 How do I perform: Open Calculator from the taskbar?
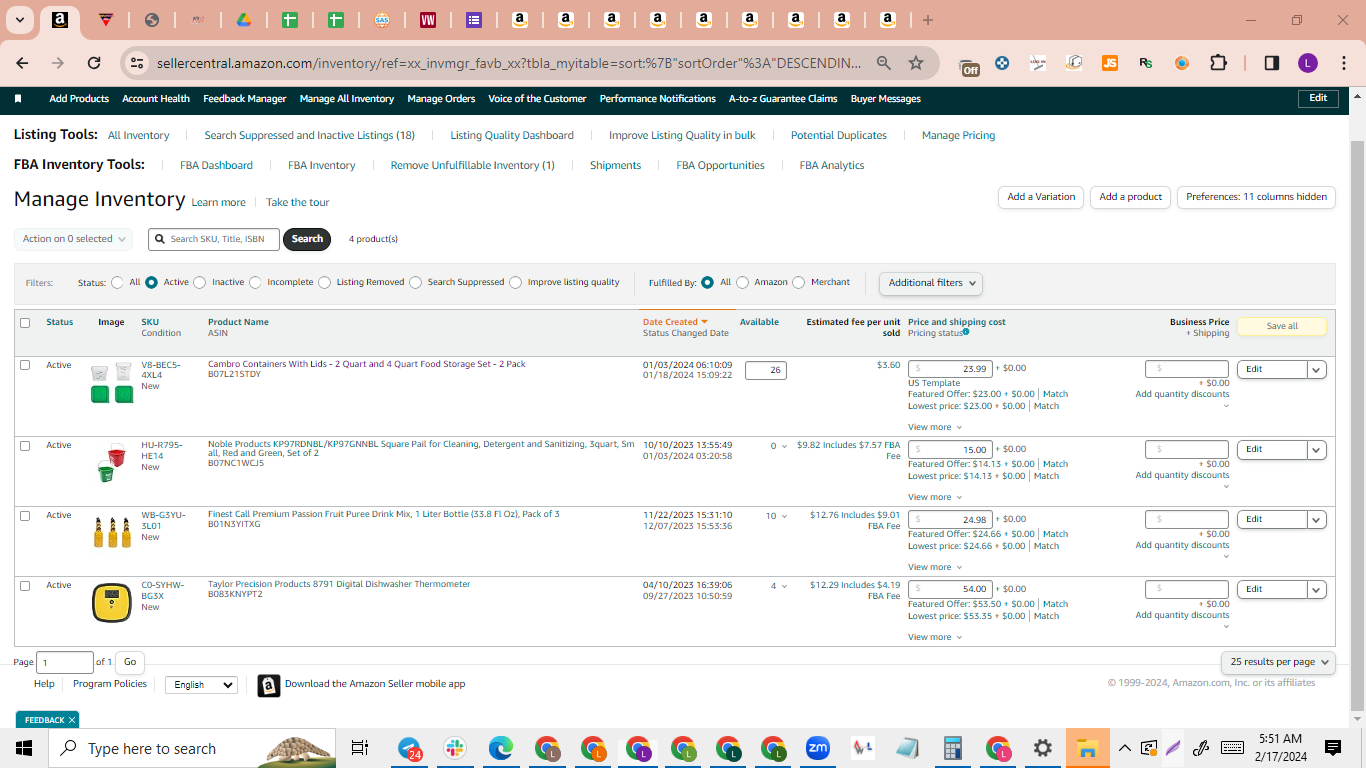pyautogui.click(x=952, y=748)
